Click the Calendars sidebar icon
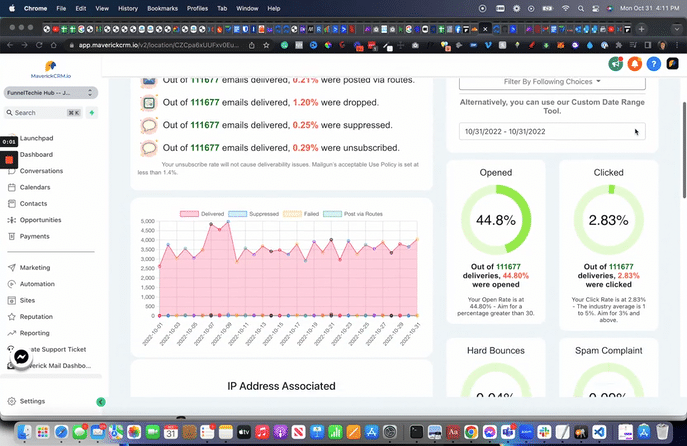 tap(12, 187)
